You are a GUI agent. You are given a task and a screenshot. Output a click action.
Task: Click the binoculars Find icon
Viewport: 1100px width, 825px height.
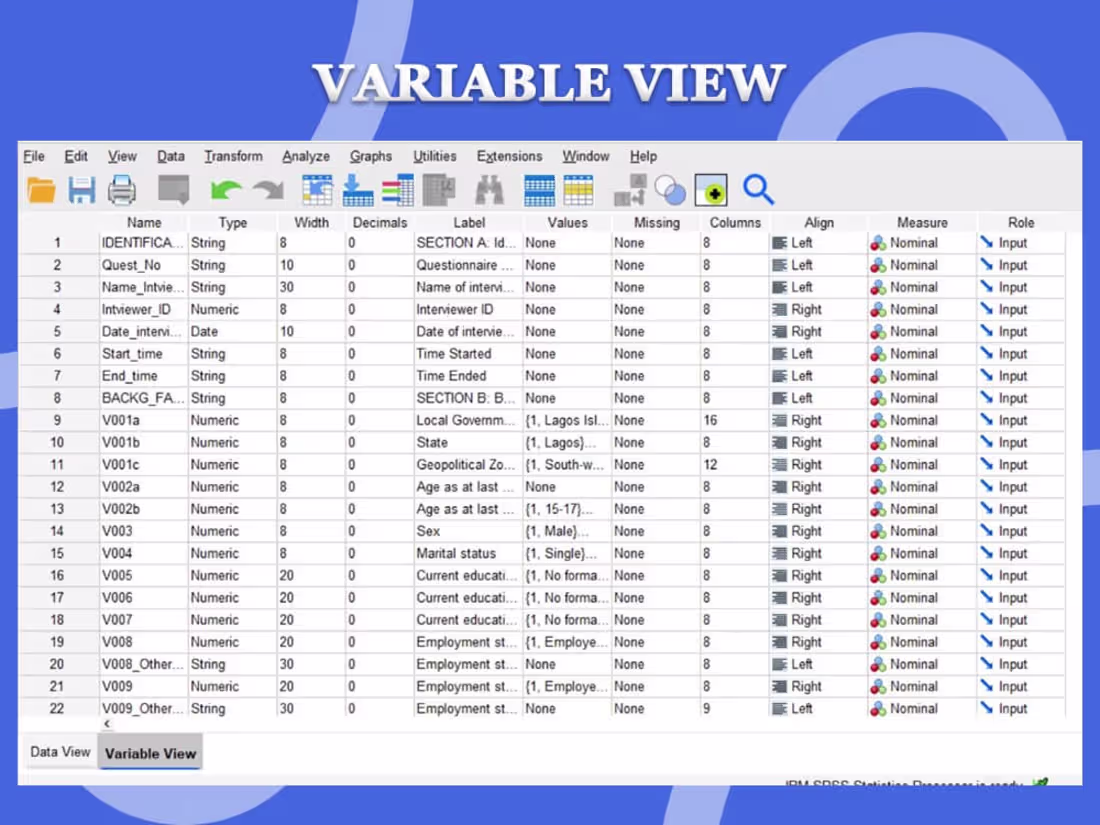click(489, 190)
